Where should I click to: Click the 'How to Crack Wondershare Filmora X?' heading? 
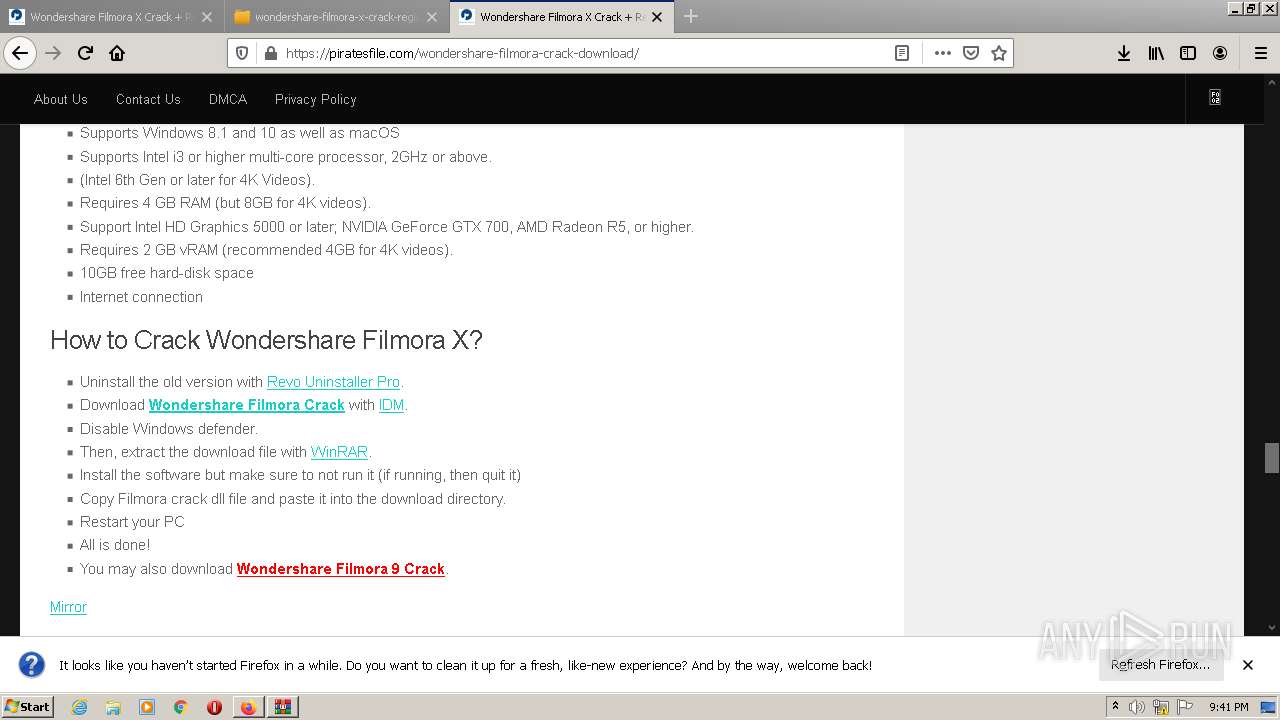pyautogui.click(x=266, y=340)
